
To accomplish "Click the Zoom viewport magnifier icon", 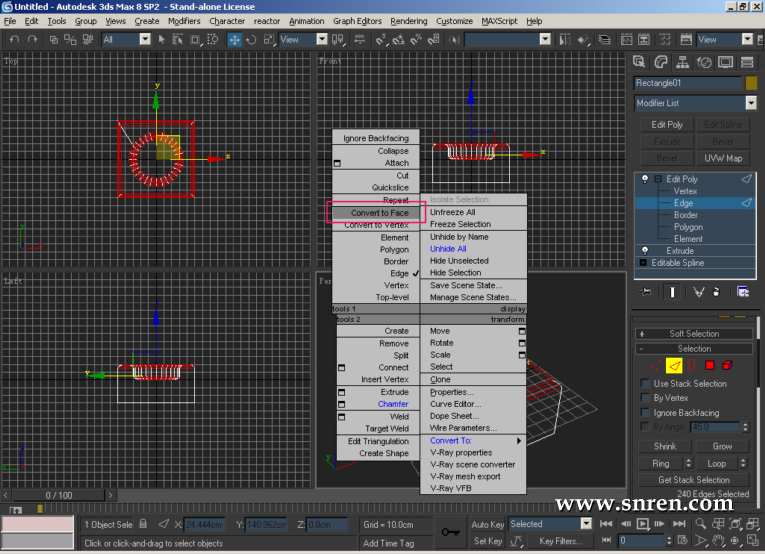I will click(x=701, y=524).
